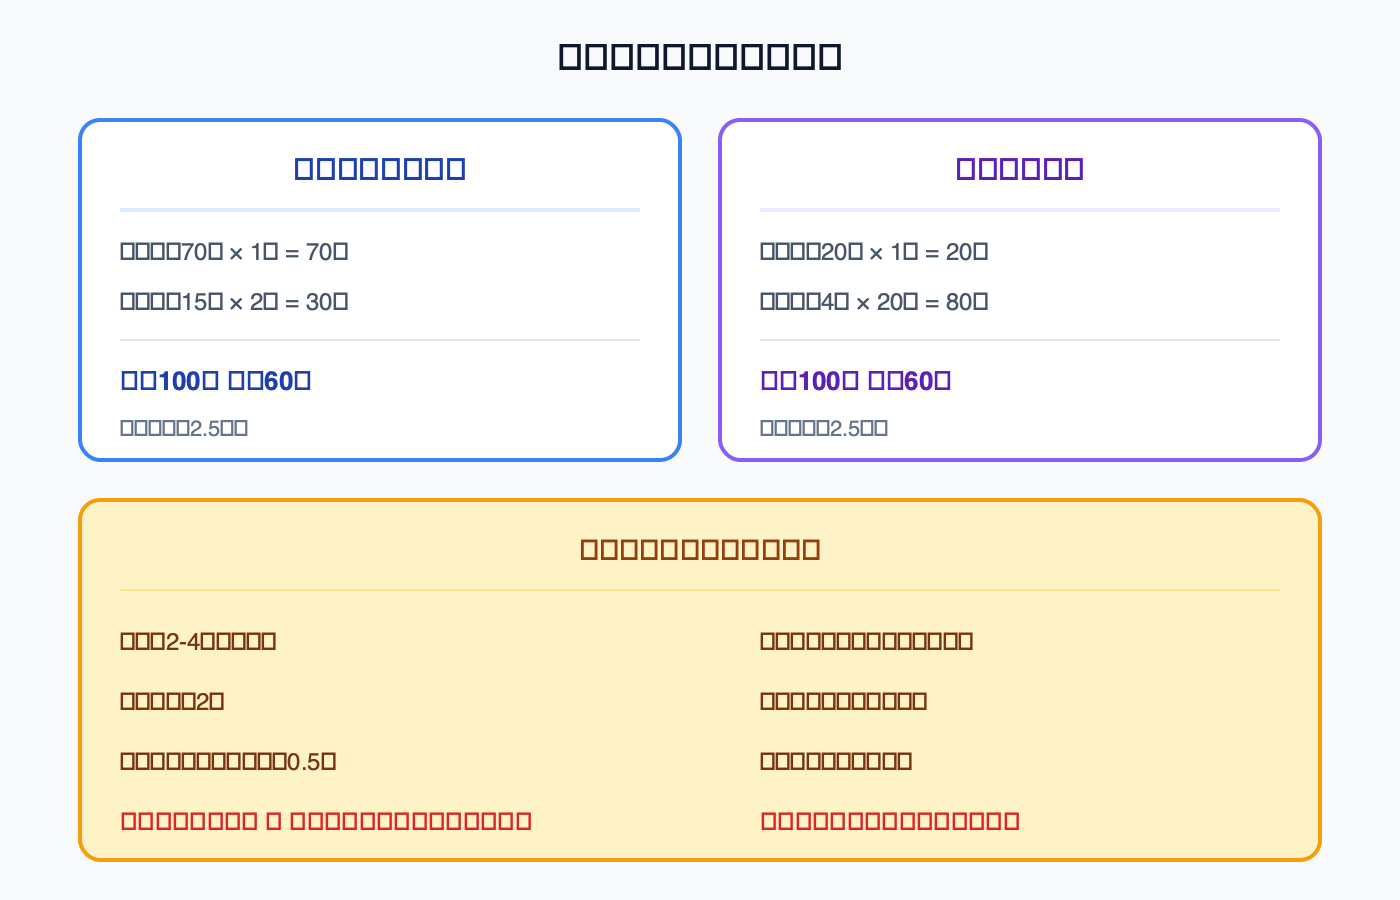Click the purple card's header title
Screen dimensions: 1400x900
pyautogui.click(x=1020, y=168)
